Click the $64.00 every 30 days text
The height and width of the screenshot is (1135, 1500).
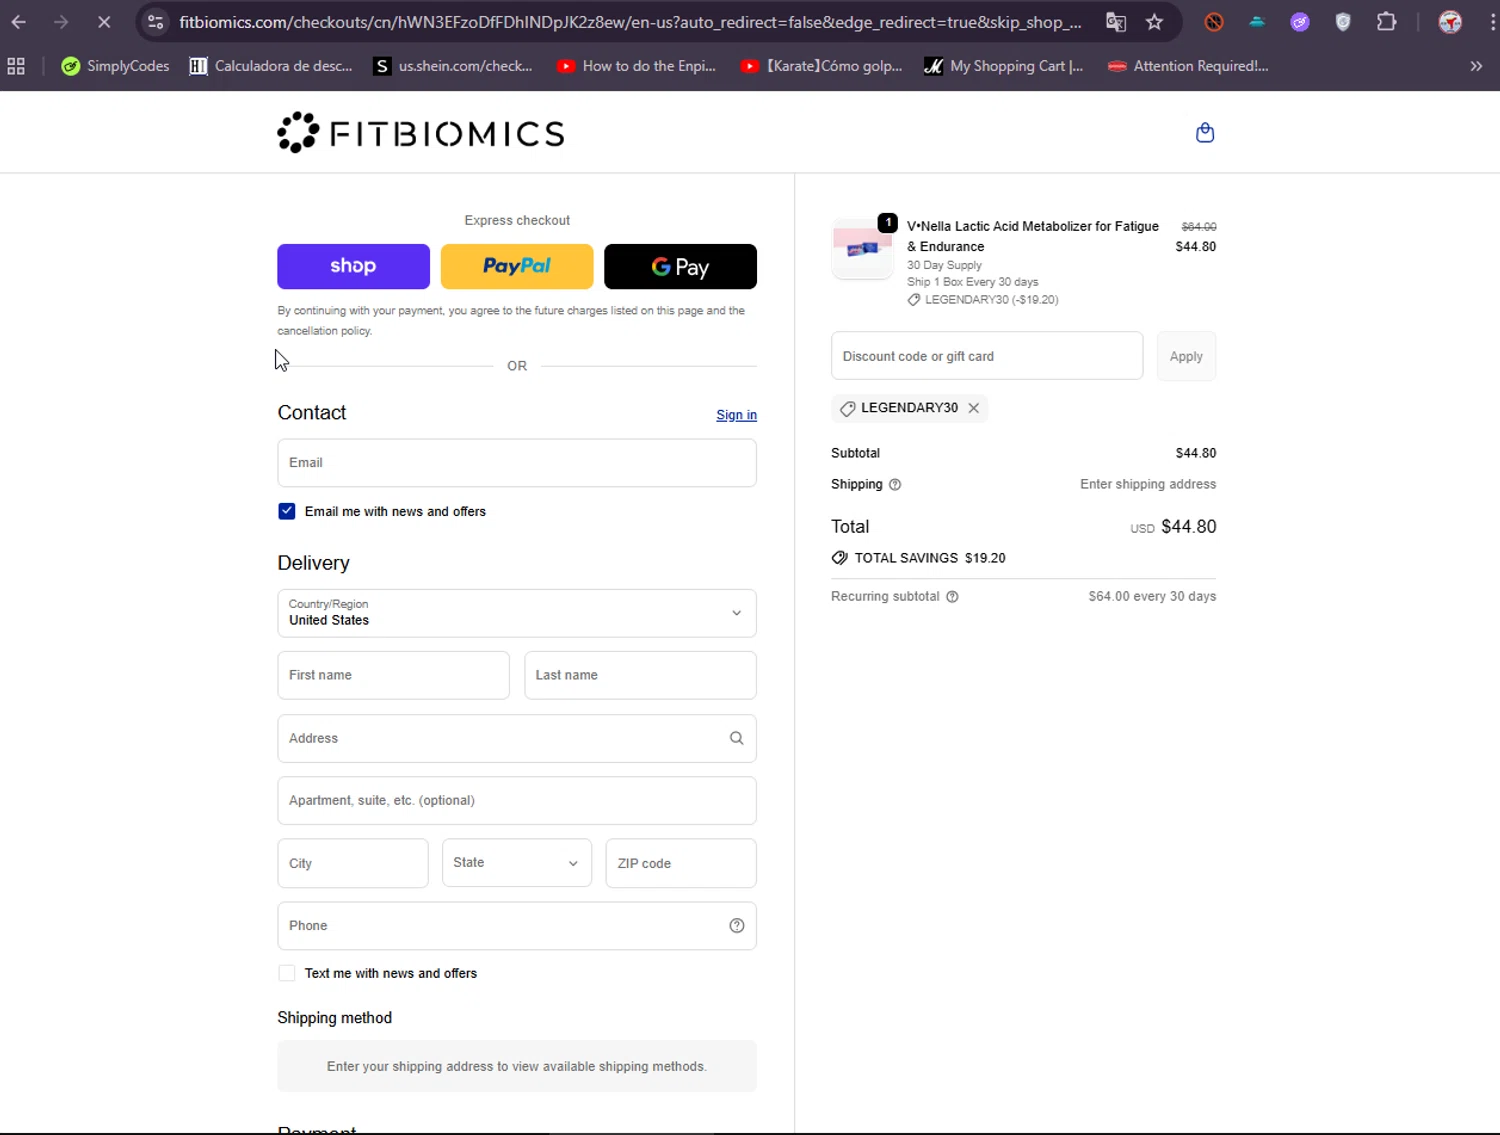1152,596
